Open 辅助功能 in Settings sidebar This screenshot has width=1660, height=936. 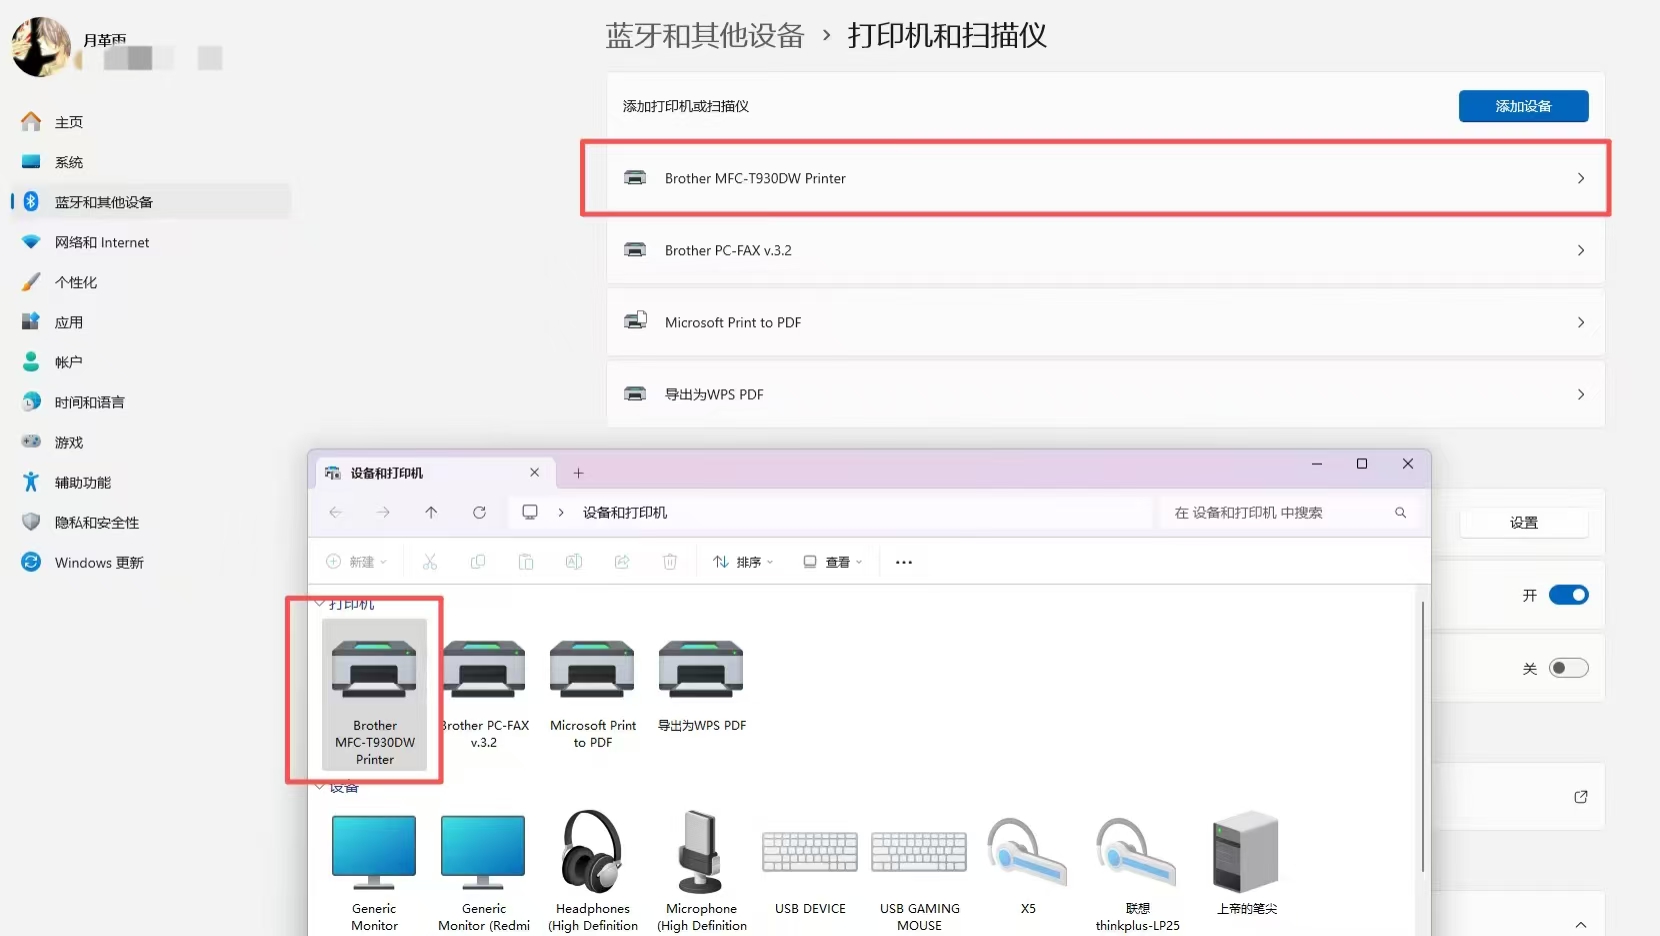click(151, 482)
